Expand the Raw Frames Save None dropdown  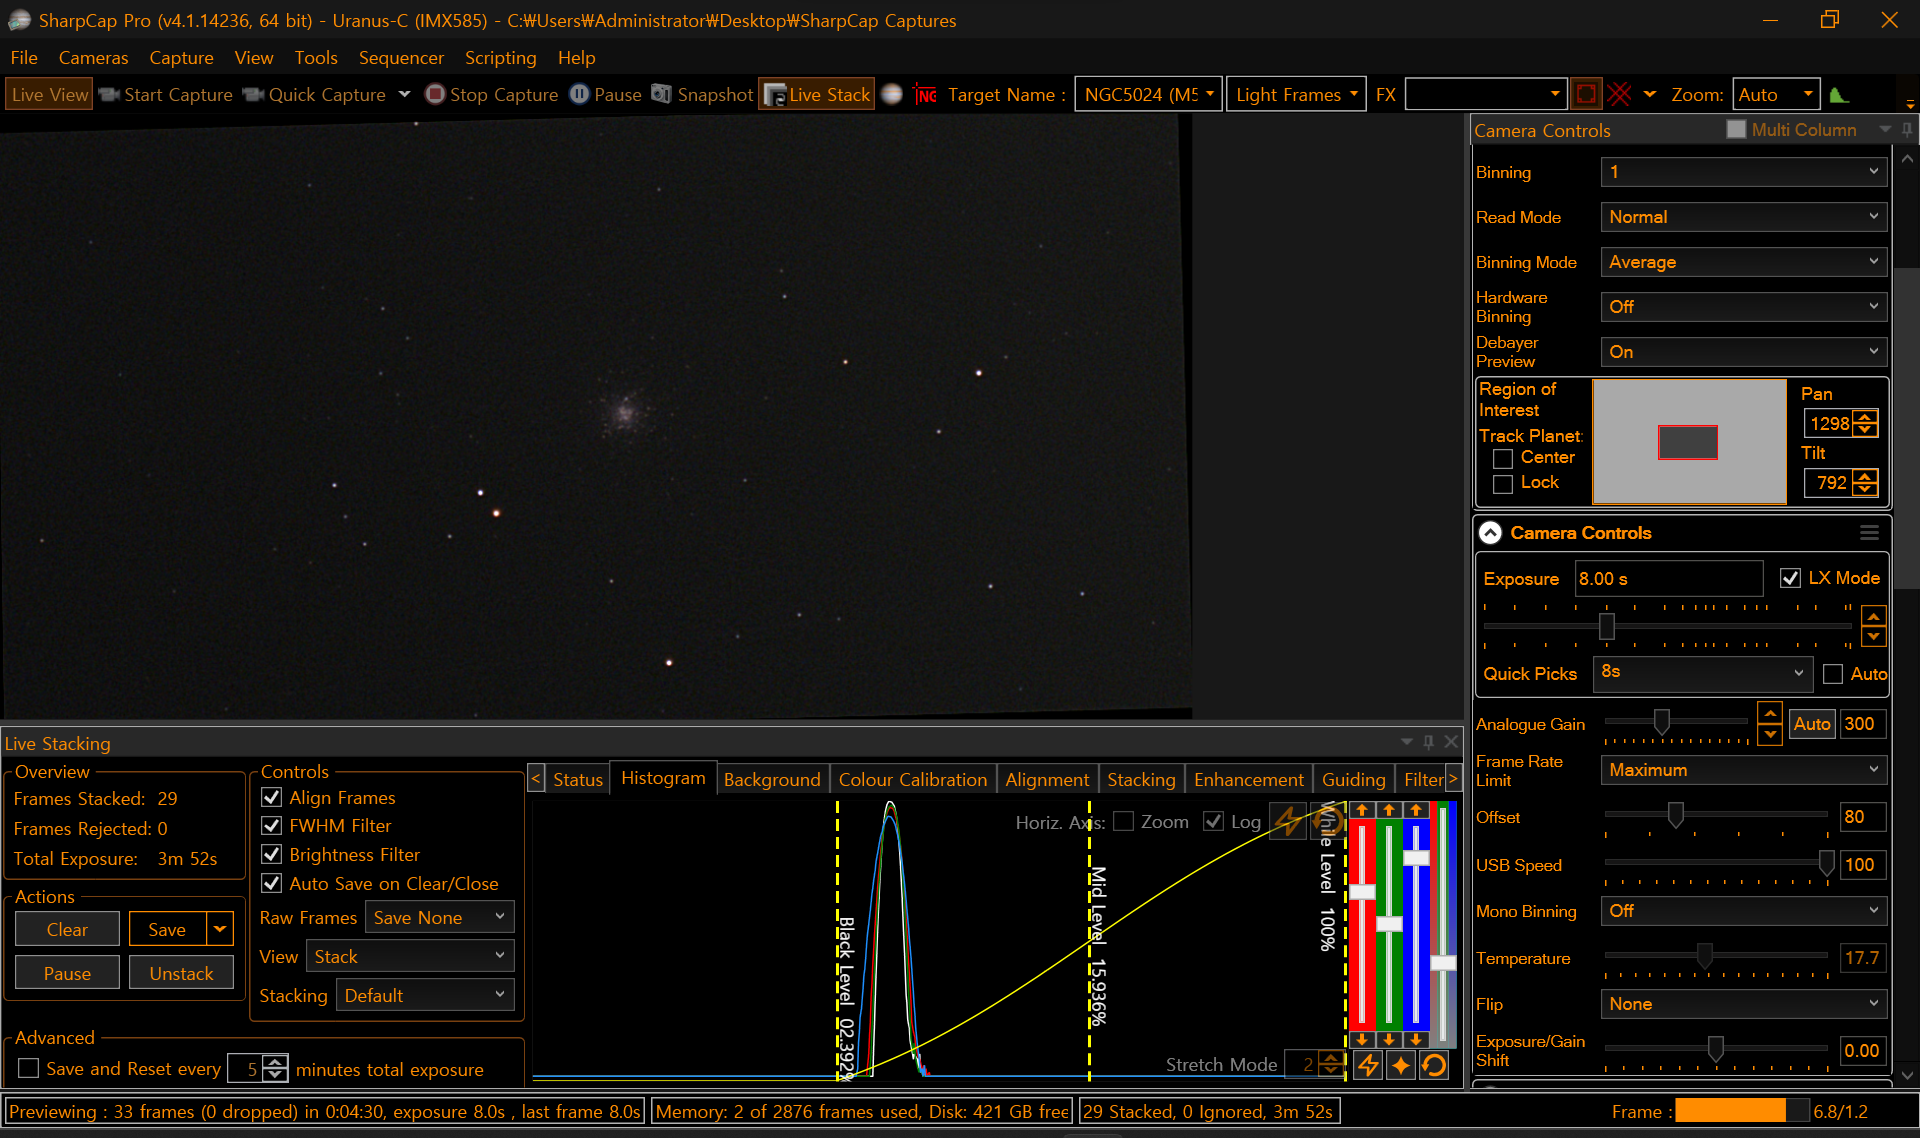[439, 918]
